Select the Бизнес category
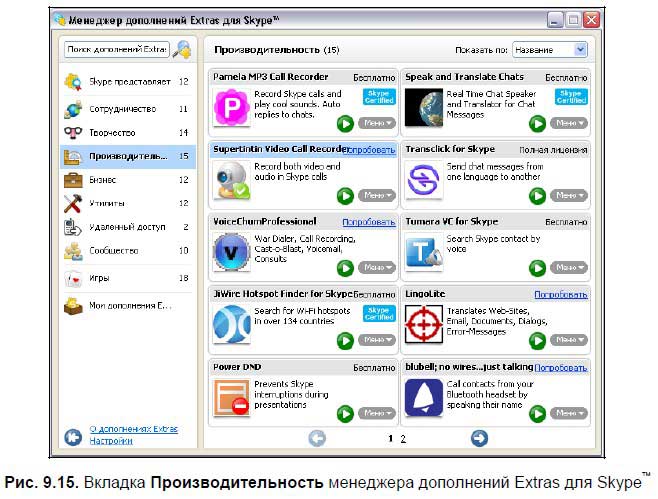Viewport: 658px width, 499px height. point(112,180)
